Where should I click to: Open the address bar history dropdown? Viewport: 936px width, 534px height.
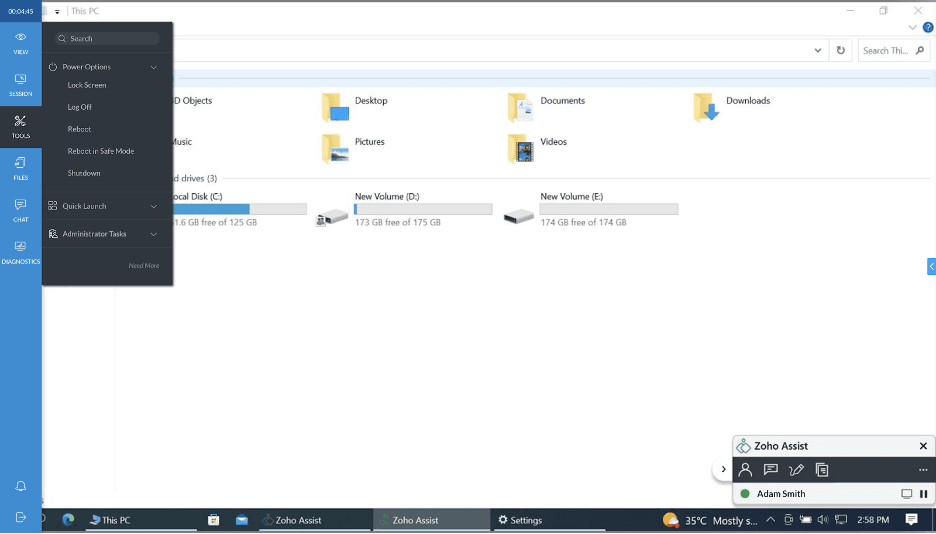click(x=818, y=51)
